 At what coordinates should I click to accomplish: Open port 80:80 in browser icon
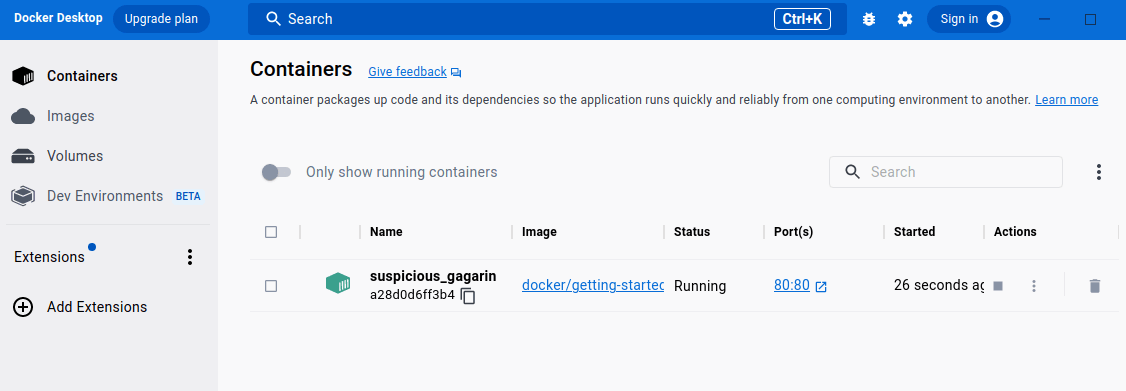(821, 287)
